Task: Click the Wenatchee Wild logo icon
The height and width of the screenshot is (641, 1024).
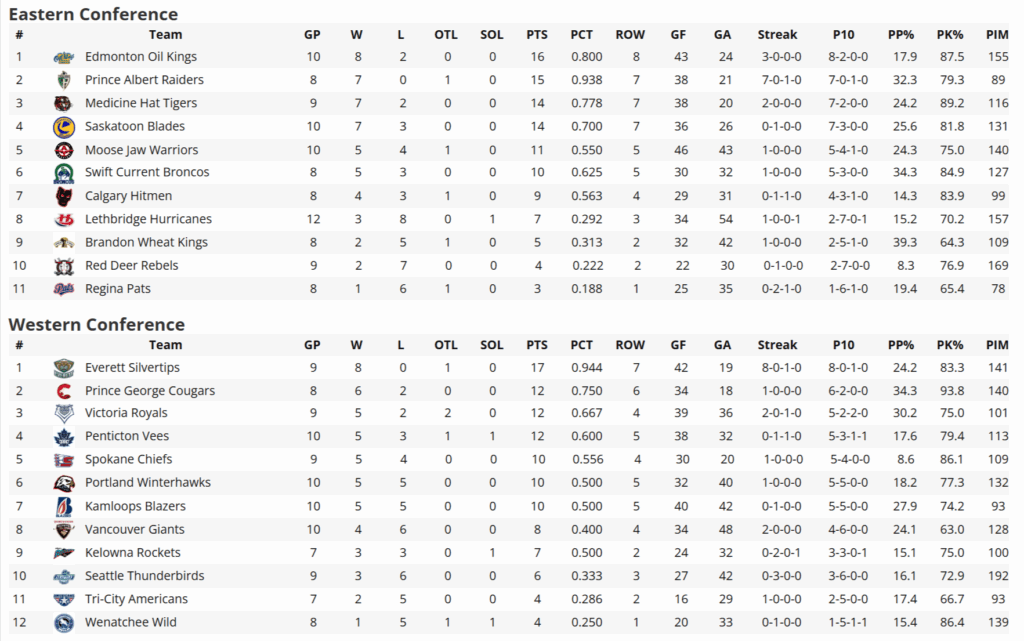Action: [x=64, y=622]
